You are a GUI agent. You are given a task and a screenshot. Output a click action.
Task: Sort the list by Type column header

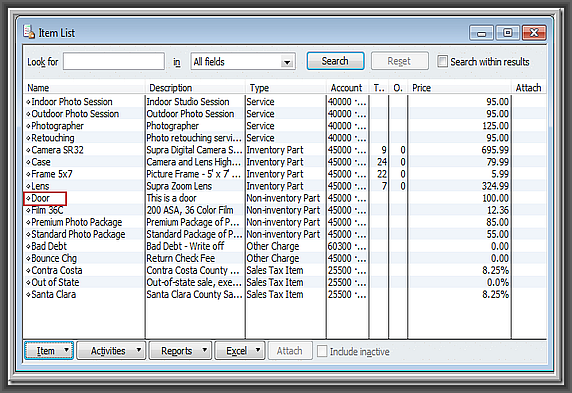[286, 88]
